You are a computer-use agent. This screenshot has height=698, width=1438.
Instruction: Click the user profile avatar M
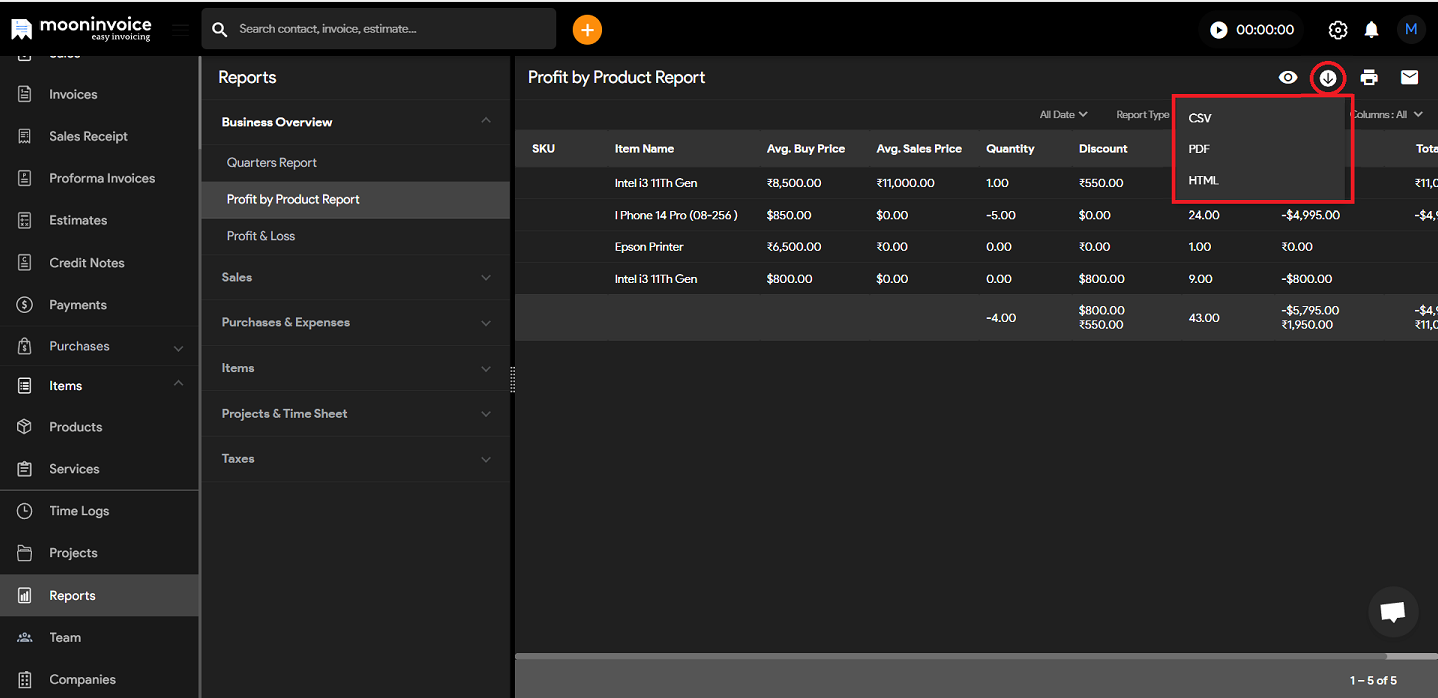point(1411,30)
